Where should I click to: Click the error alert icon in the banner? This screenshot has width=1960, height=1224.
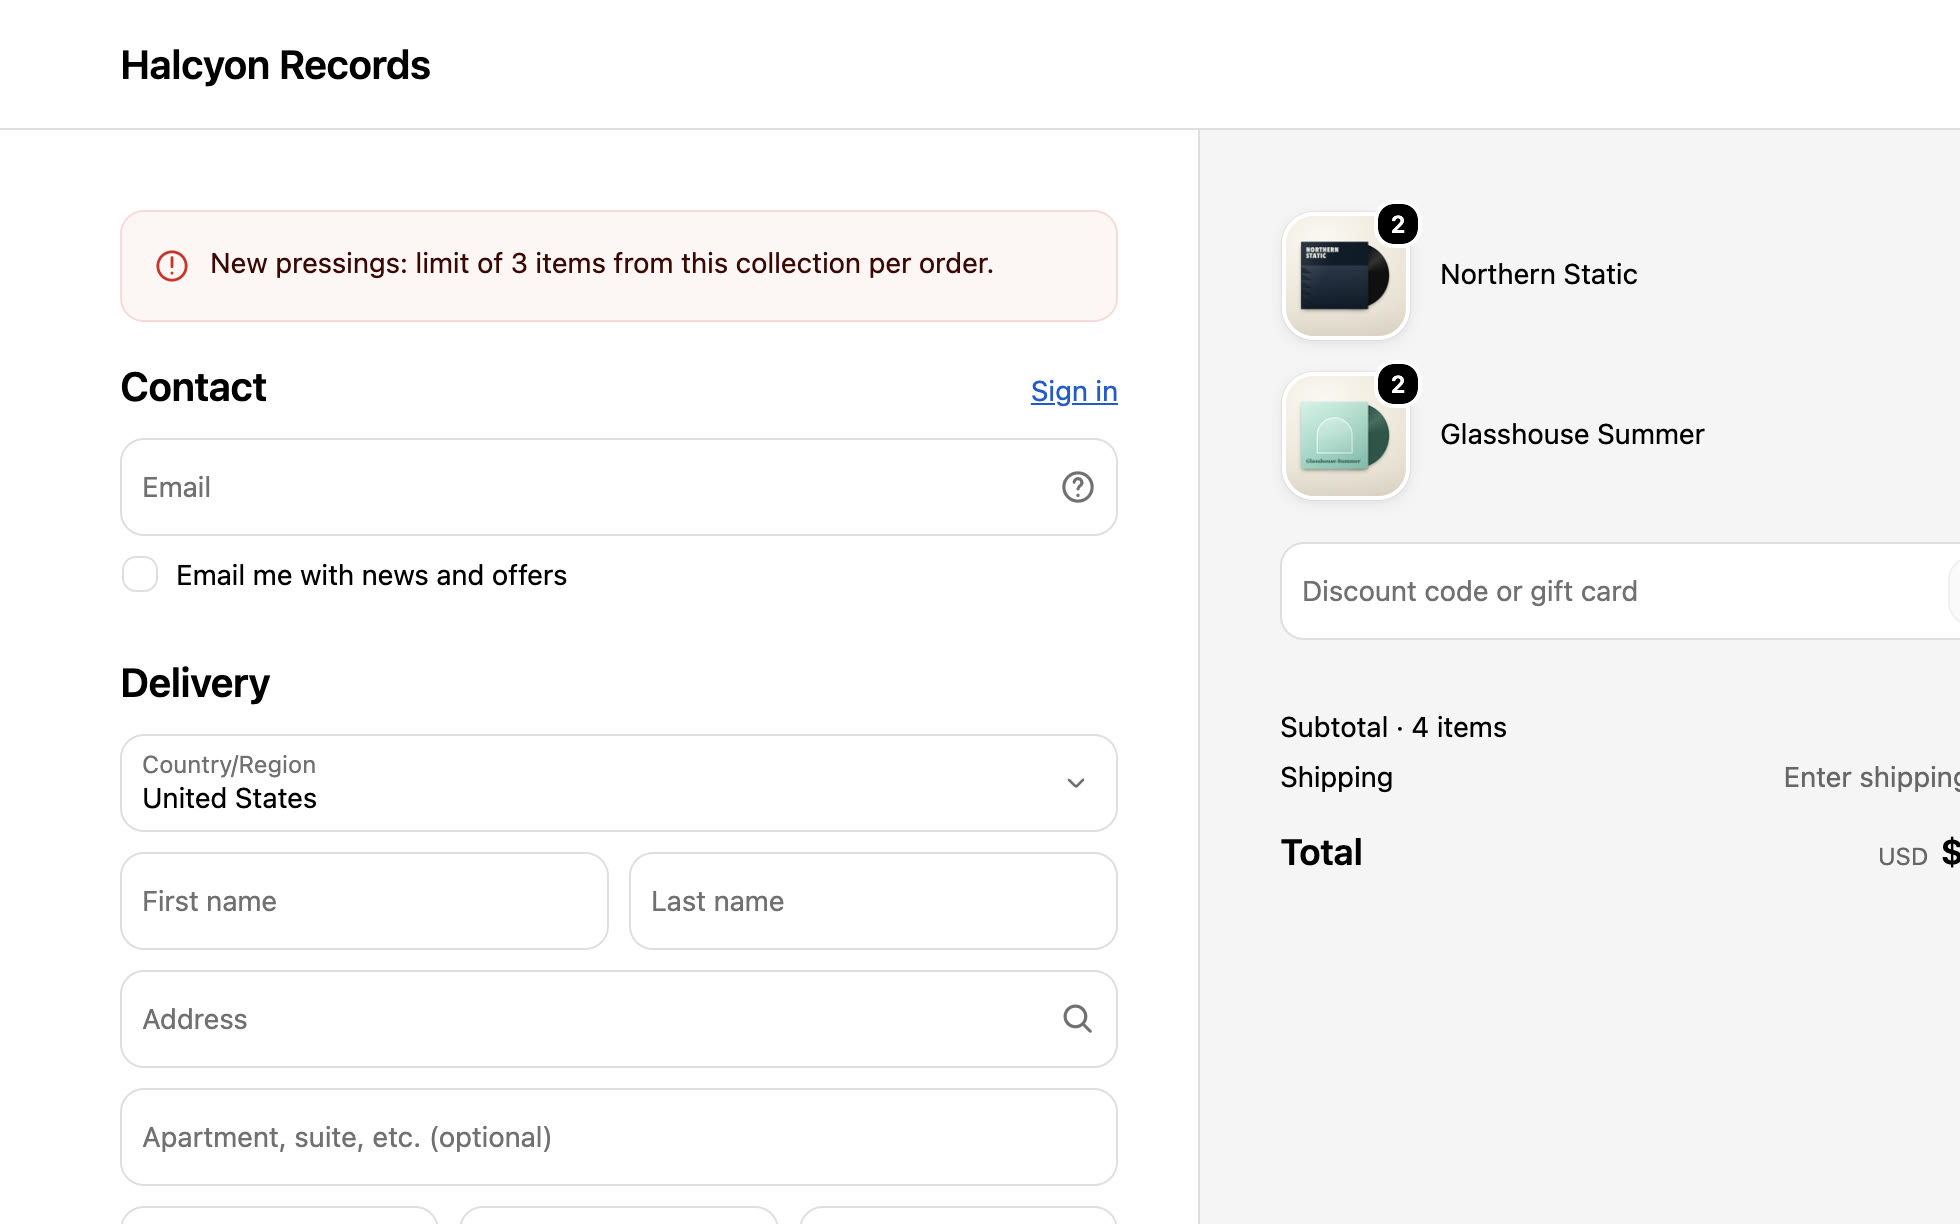tap(172, 265)
